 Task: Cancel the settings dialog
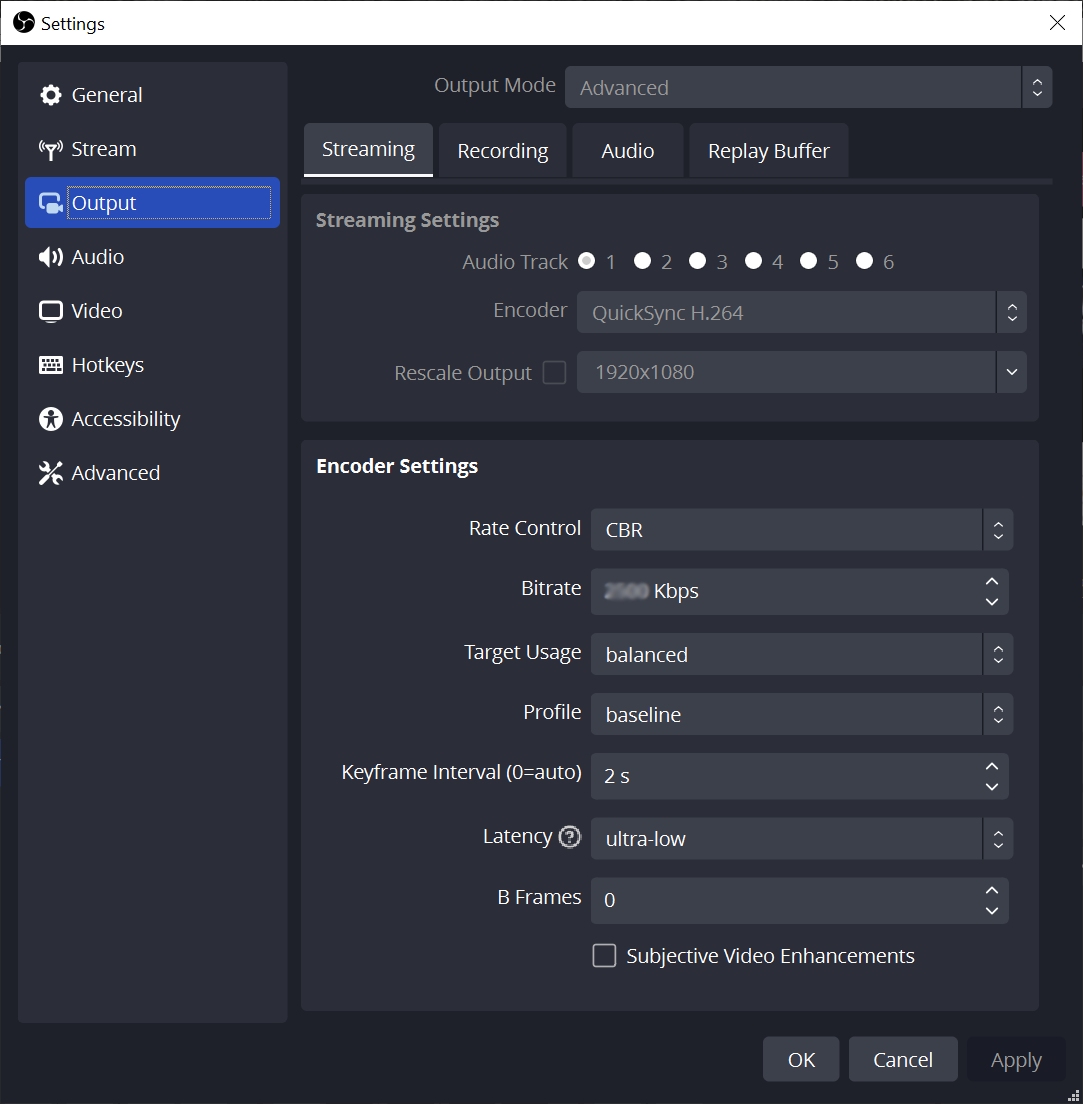coord(902,1059)
